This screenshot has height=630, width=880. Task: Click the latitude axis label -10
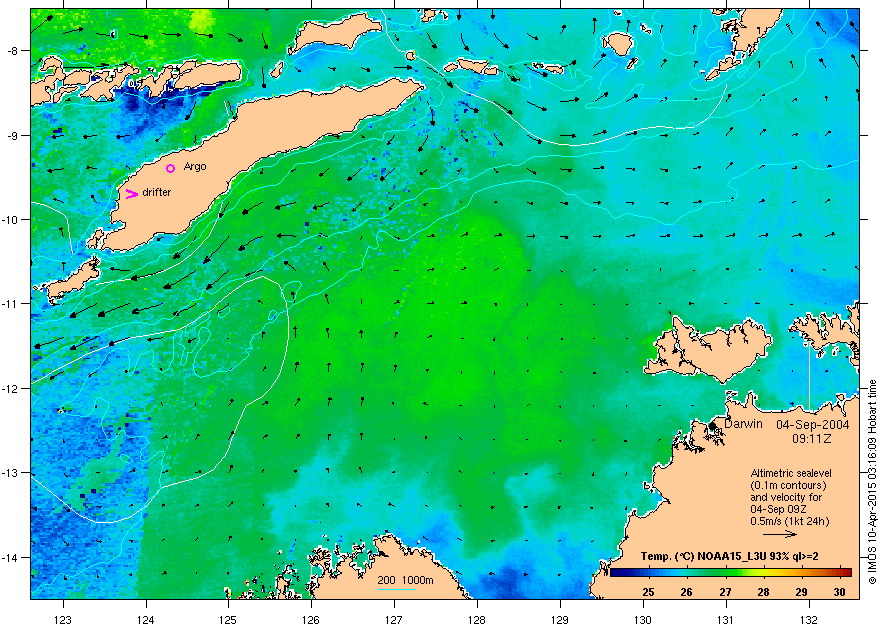pyautogui.click(x=10, y=219)
